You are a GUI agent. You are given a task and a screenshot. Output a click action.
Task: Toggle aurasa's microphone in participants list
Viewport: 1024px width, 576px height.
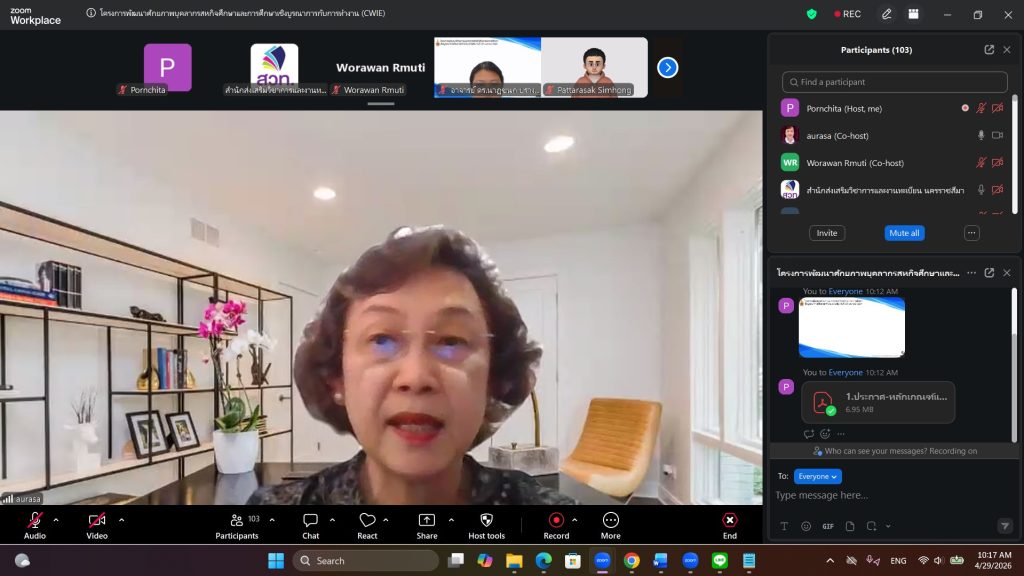(981, 135)
